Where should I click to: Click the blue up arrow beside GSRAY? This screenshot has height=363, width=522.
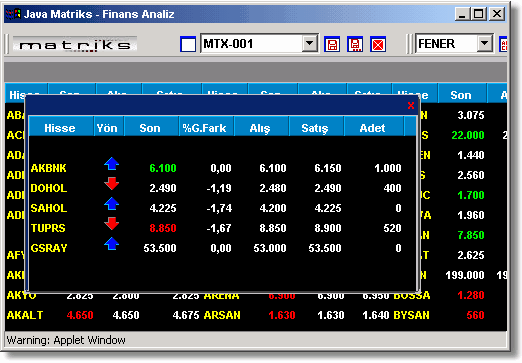[112, 244]
